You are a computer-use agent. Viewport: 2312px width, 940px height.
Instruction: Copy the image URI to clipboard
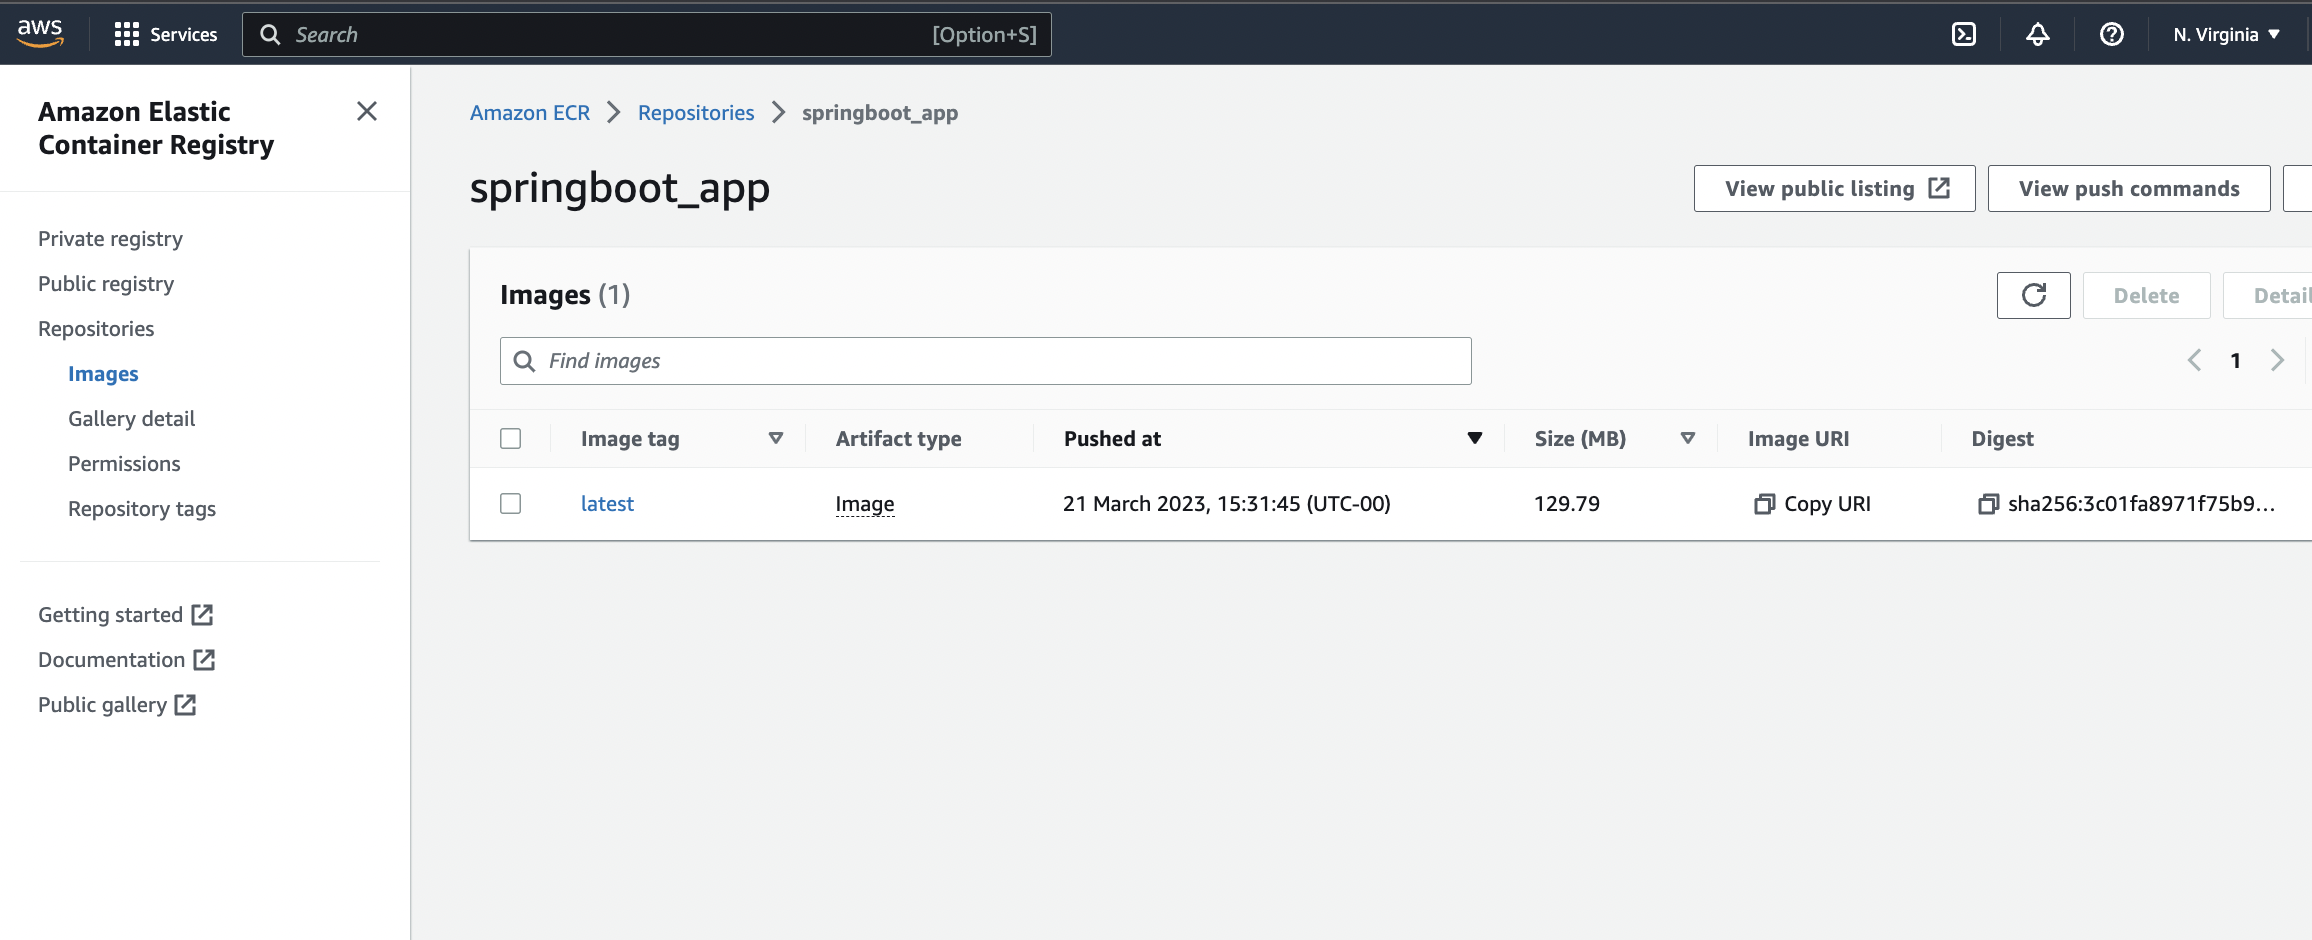coord(1810,503)
